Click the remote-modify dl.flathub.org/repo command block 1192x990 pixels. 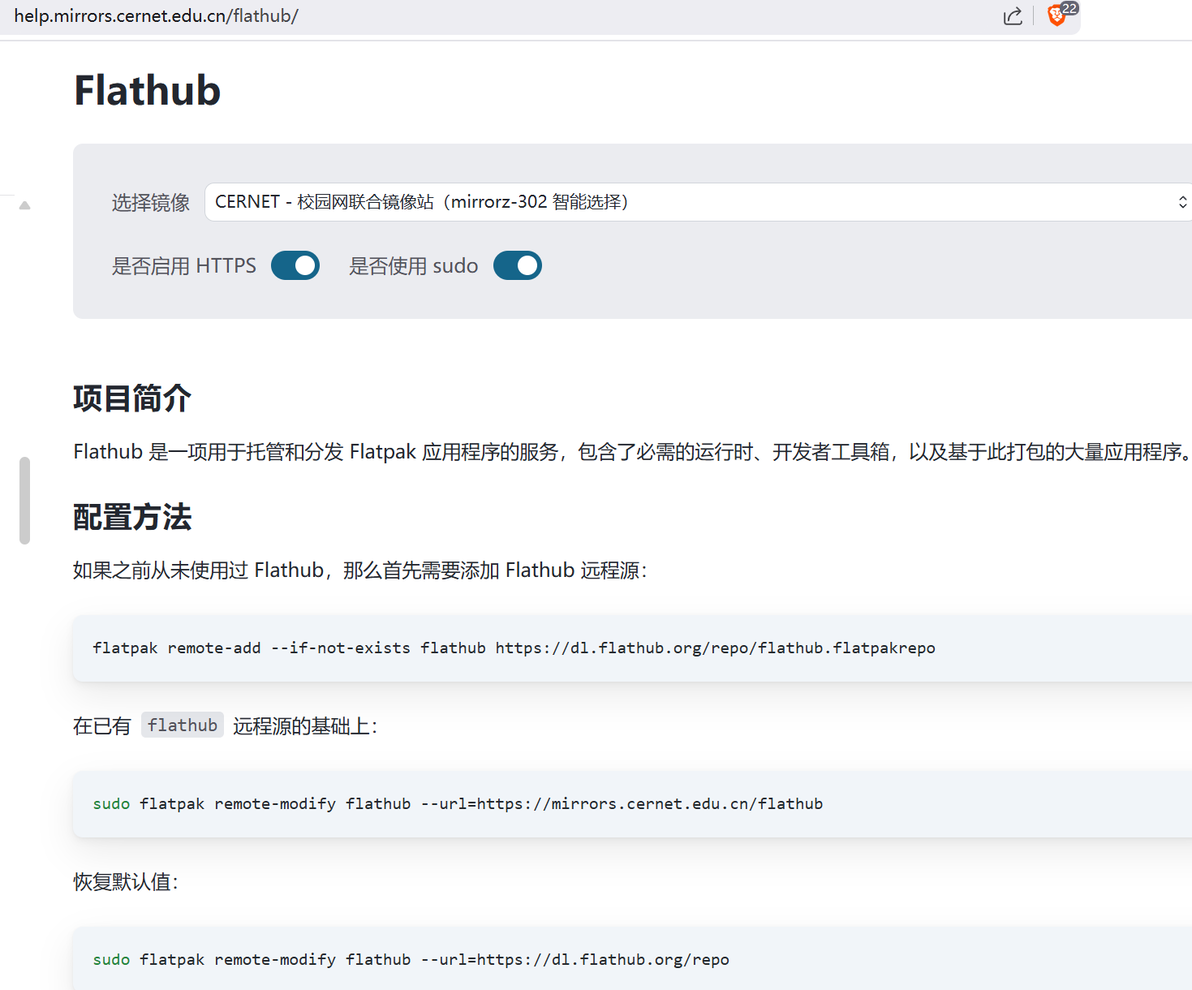pos(632,959)
